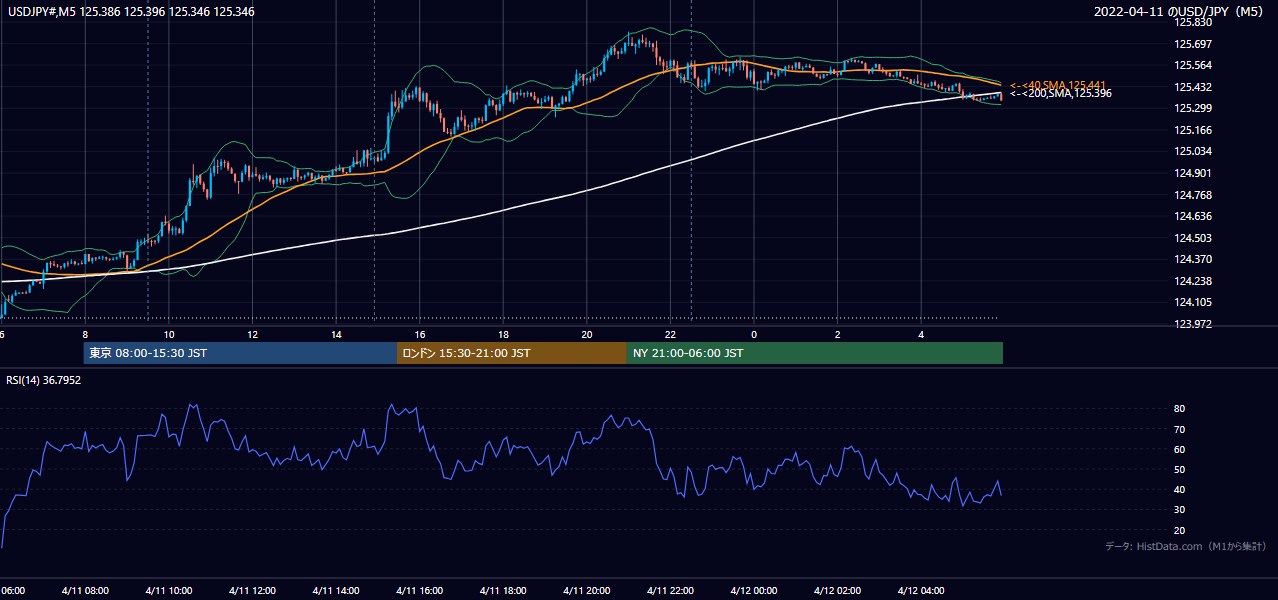The width and height of the screenshot is (1278, 600).
Task: Click the bottom time label 4/12 02:00
Action: pos(837,590)
